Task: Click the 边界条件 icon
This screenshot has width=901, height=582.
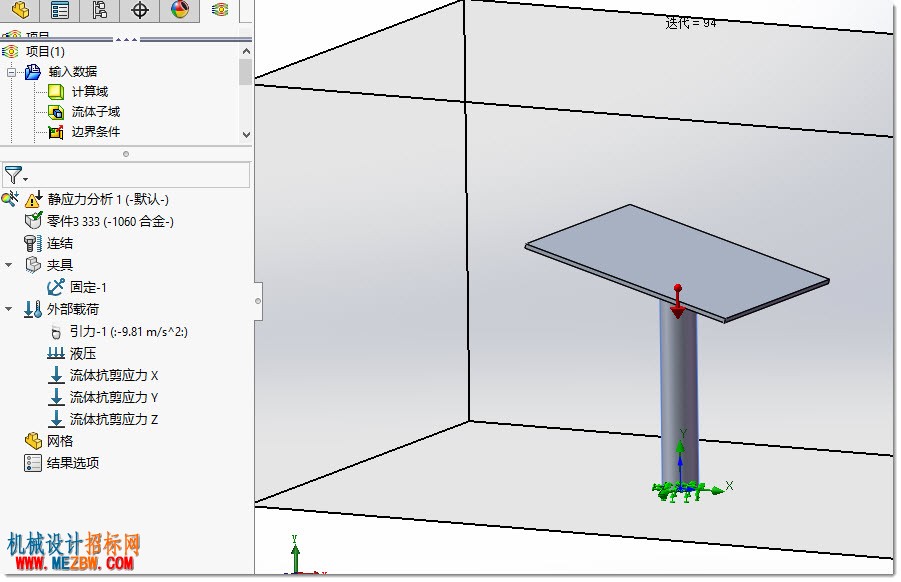Action: (x=56, y=132)
